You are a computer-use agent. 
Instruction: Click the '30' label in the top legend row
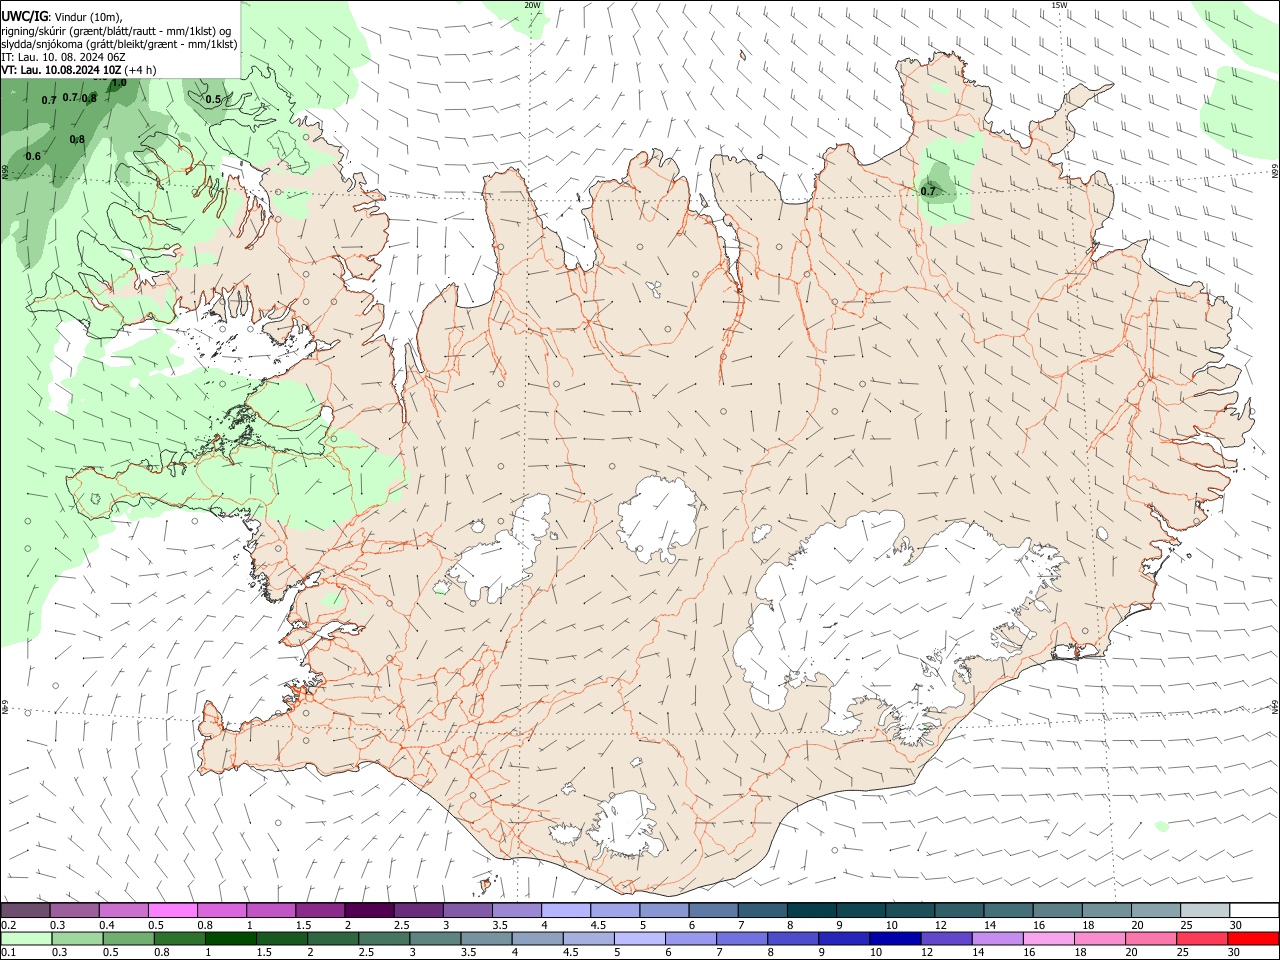point(1235,925)
